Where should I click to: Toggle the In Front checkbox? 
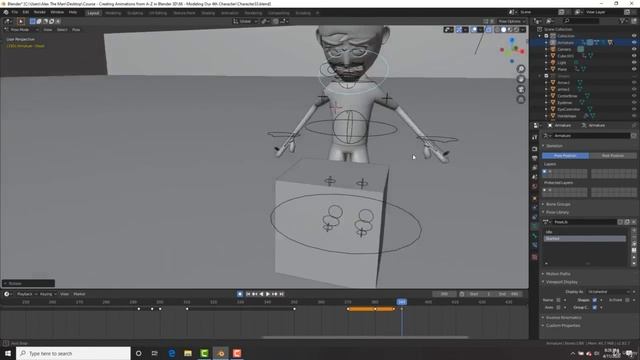627,300
